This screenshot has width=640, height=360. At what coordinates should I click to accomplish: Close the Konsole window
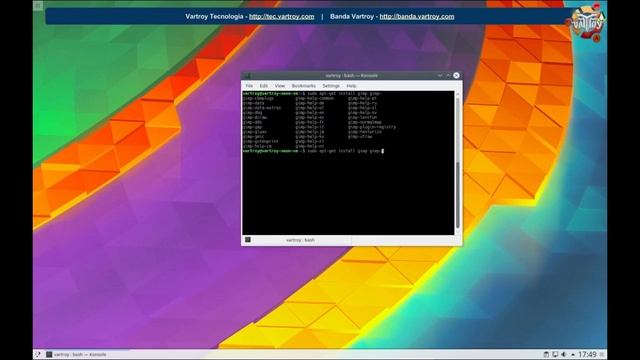[x=456, y=76]
